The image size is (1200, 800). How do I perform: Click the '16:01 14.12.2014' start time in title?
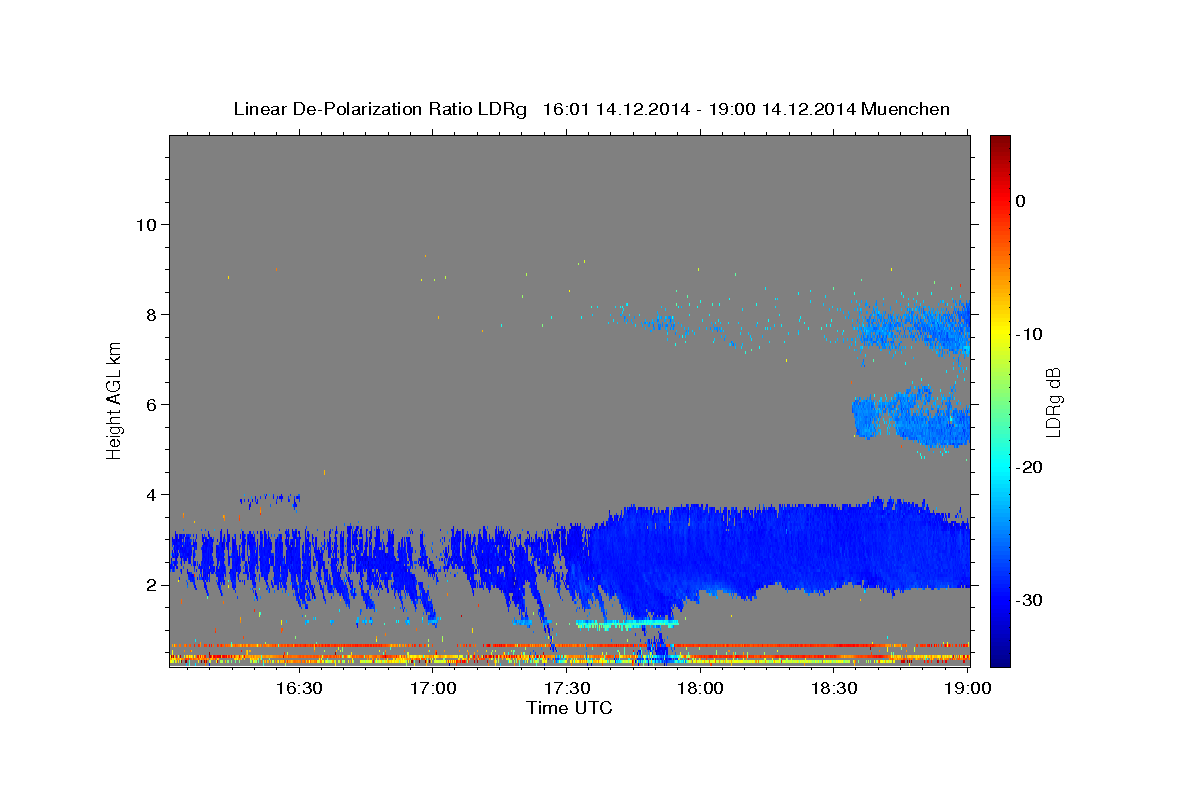pyautogui.click(x=616, y=109)
